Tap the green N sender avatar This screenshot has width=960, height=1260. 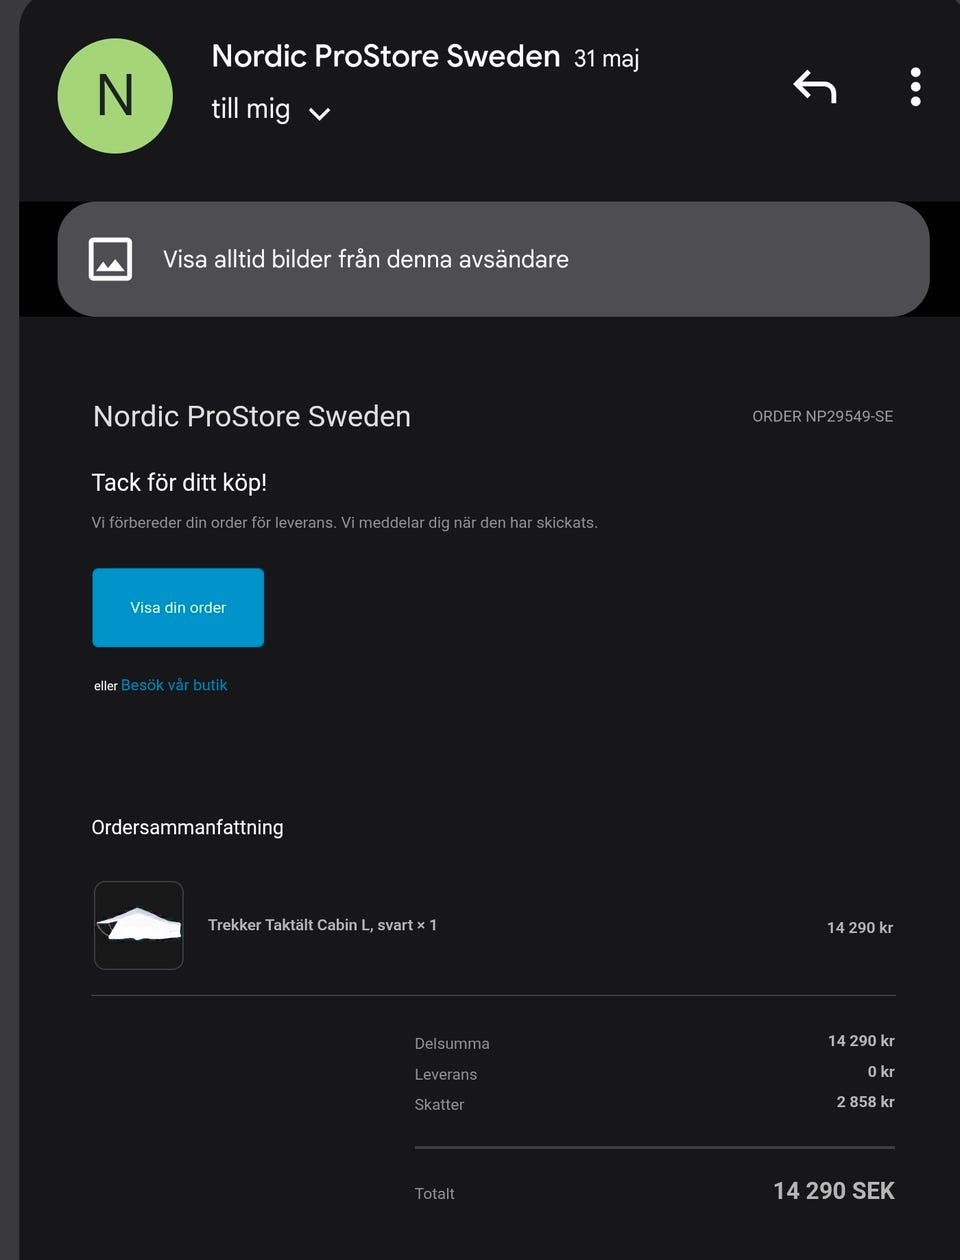(x=115, y=96)
